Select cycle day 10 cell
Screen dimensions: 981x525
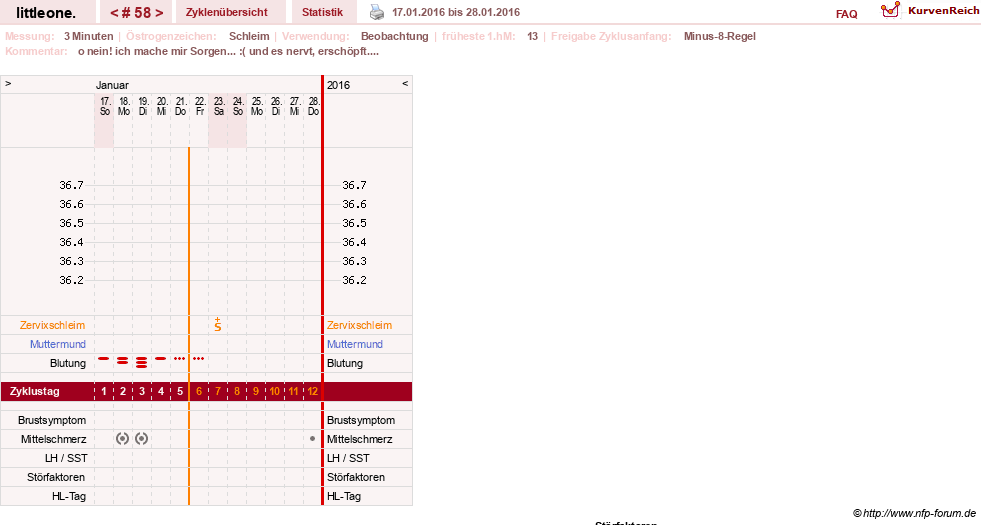(275, 391)
